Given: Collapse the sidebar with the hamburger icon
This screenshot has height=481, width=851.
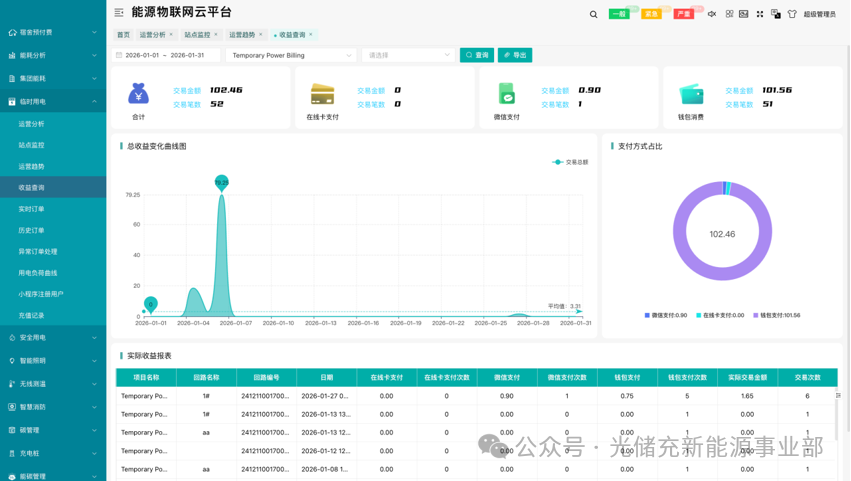Looking at the screenshot, I should 119,13.
